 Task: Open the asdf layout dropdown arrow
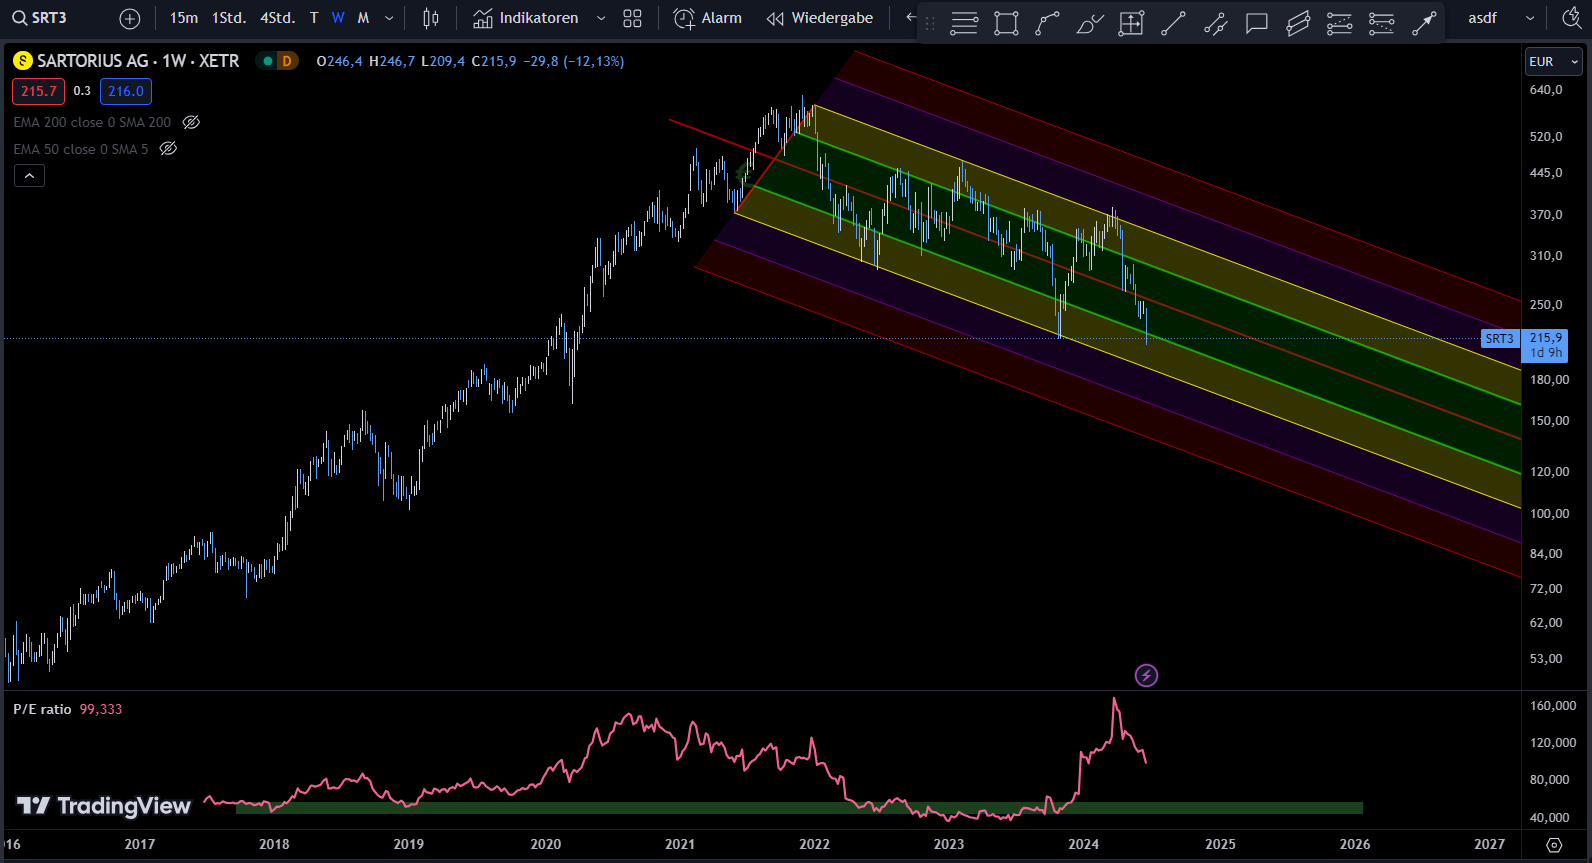[1530, 18]
